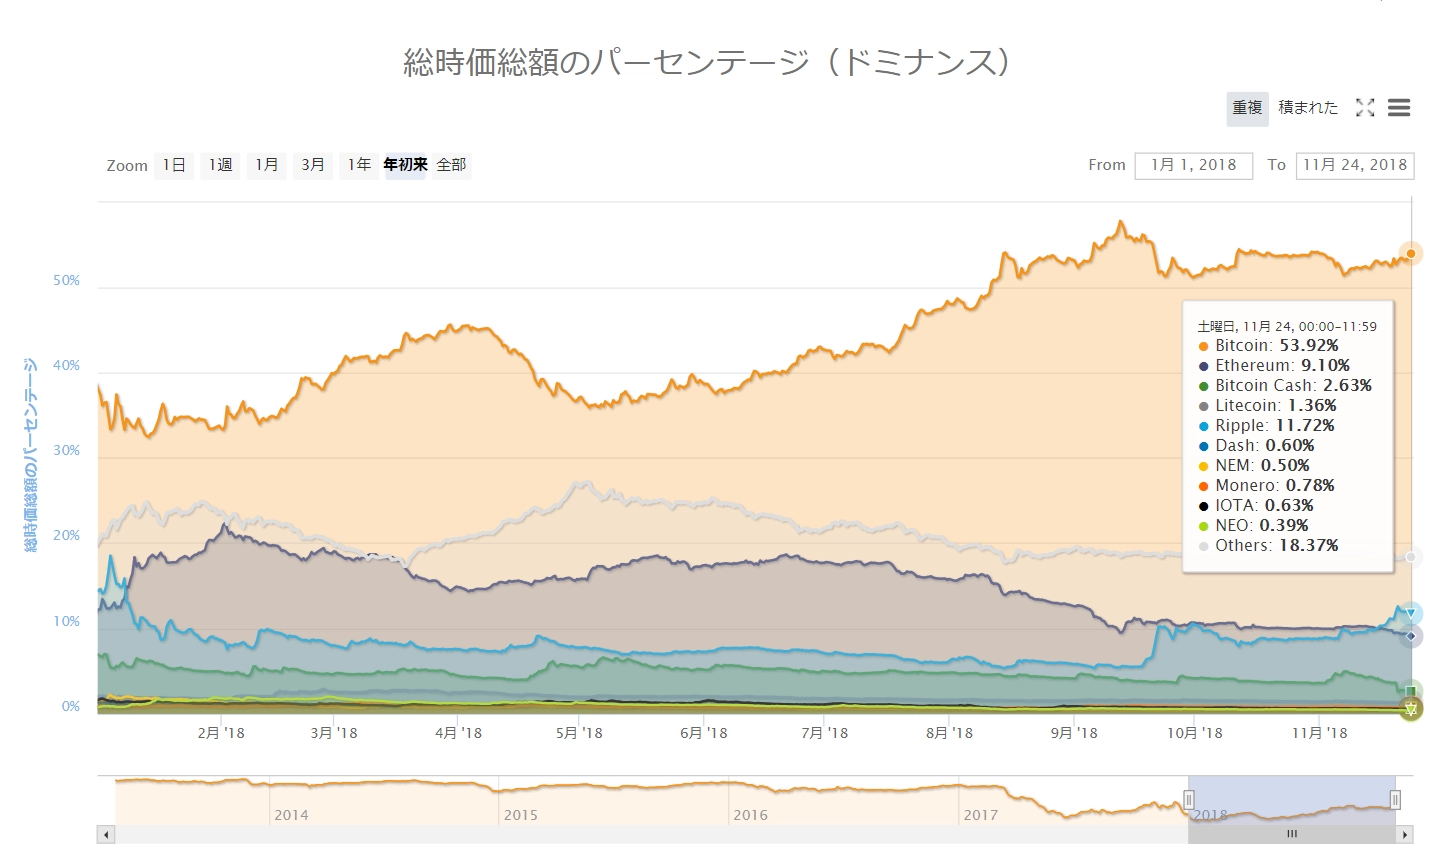Zoom chart to 1月 range

pos(267,165)
